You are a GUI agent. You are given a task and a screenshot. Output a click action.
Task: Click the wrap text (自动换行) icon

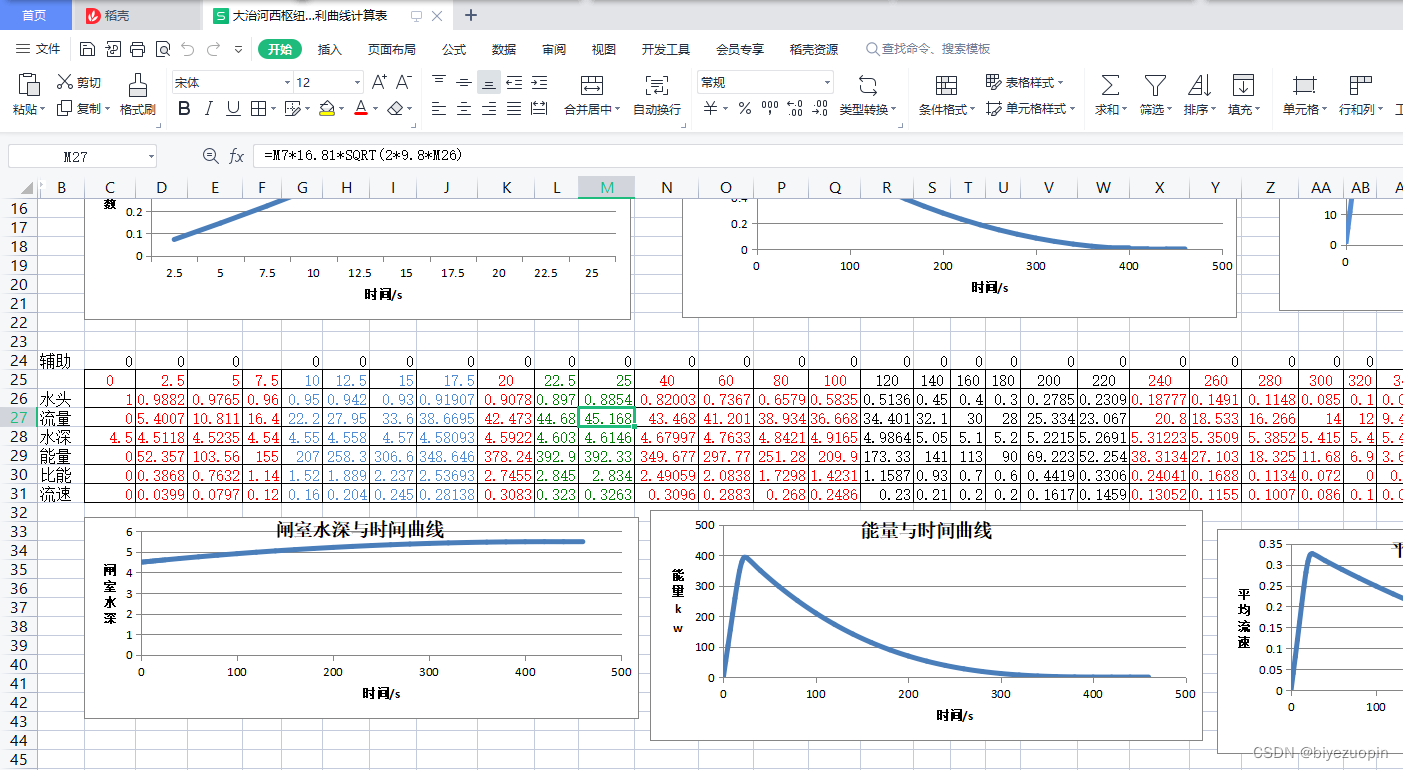point(657,85)
